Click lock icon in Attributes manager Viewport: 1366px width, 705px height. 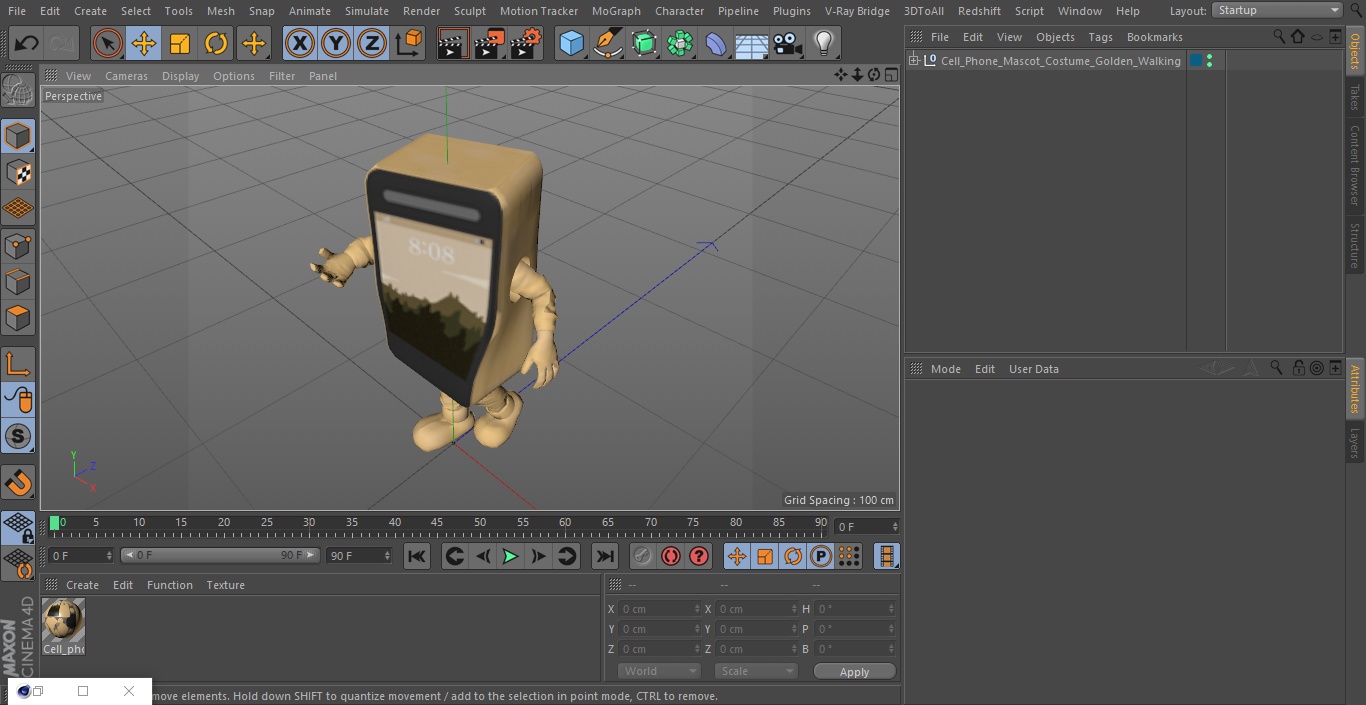(1298, 369)
